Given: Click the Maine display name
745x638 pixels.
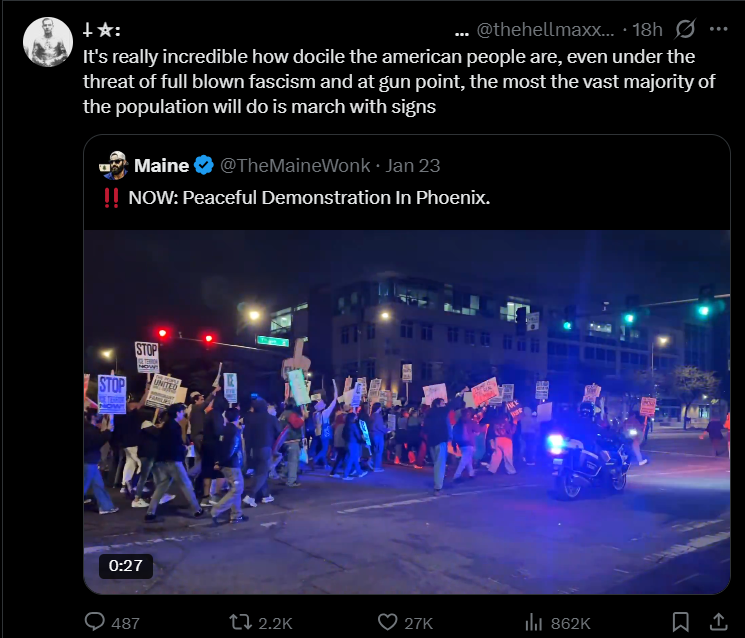Looking at the screenshot, I should click(x=162, y=166).
